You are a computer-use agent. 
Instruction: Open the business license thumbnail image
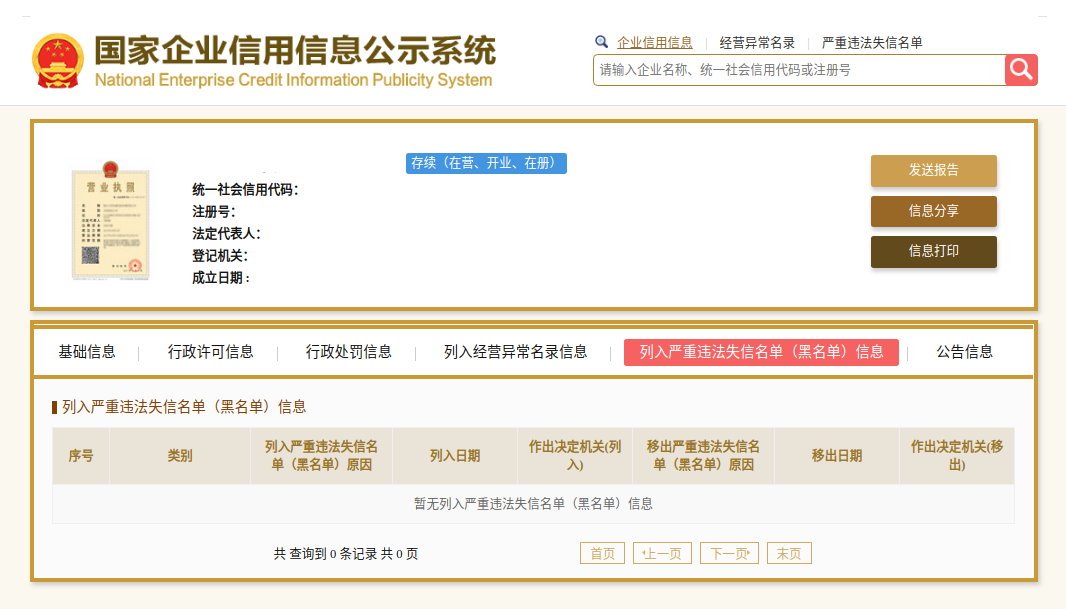point(110,221)
